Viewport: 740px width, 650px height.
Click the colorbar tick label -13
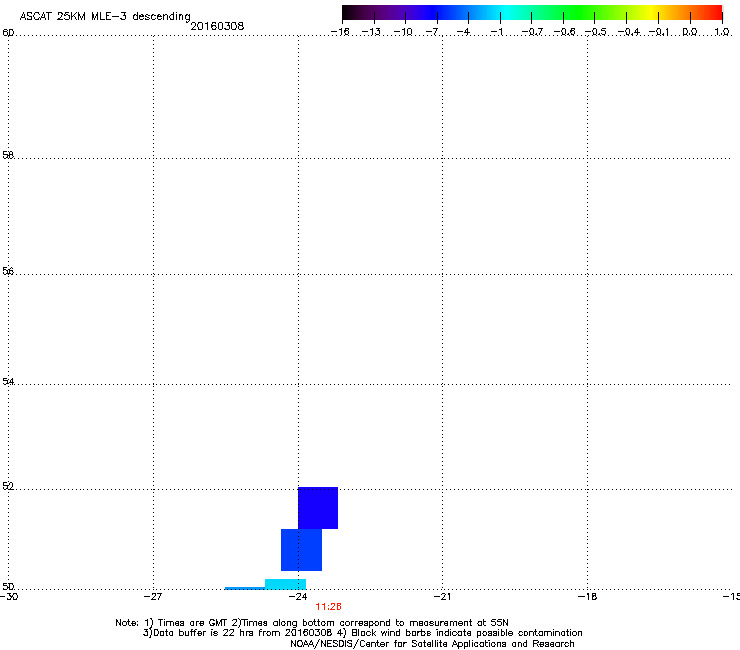coord(371,32)
